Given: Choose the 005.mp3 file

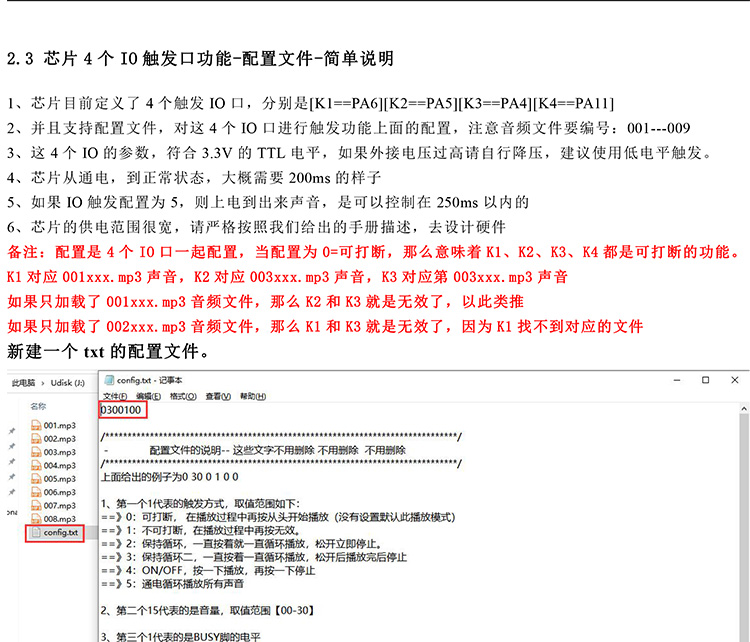Looking at the screenshot, I should click(59, 479).
